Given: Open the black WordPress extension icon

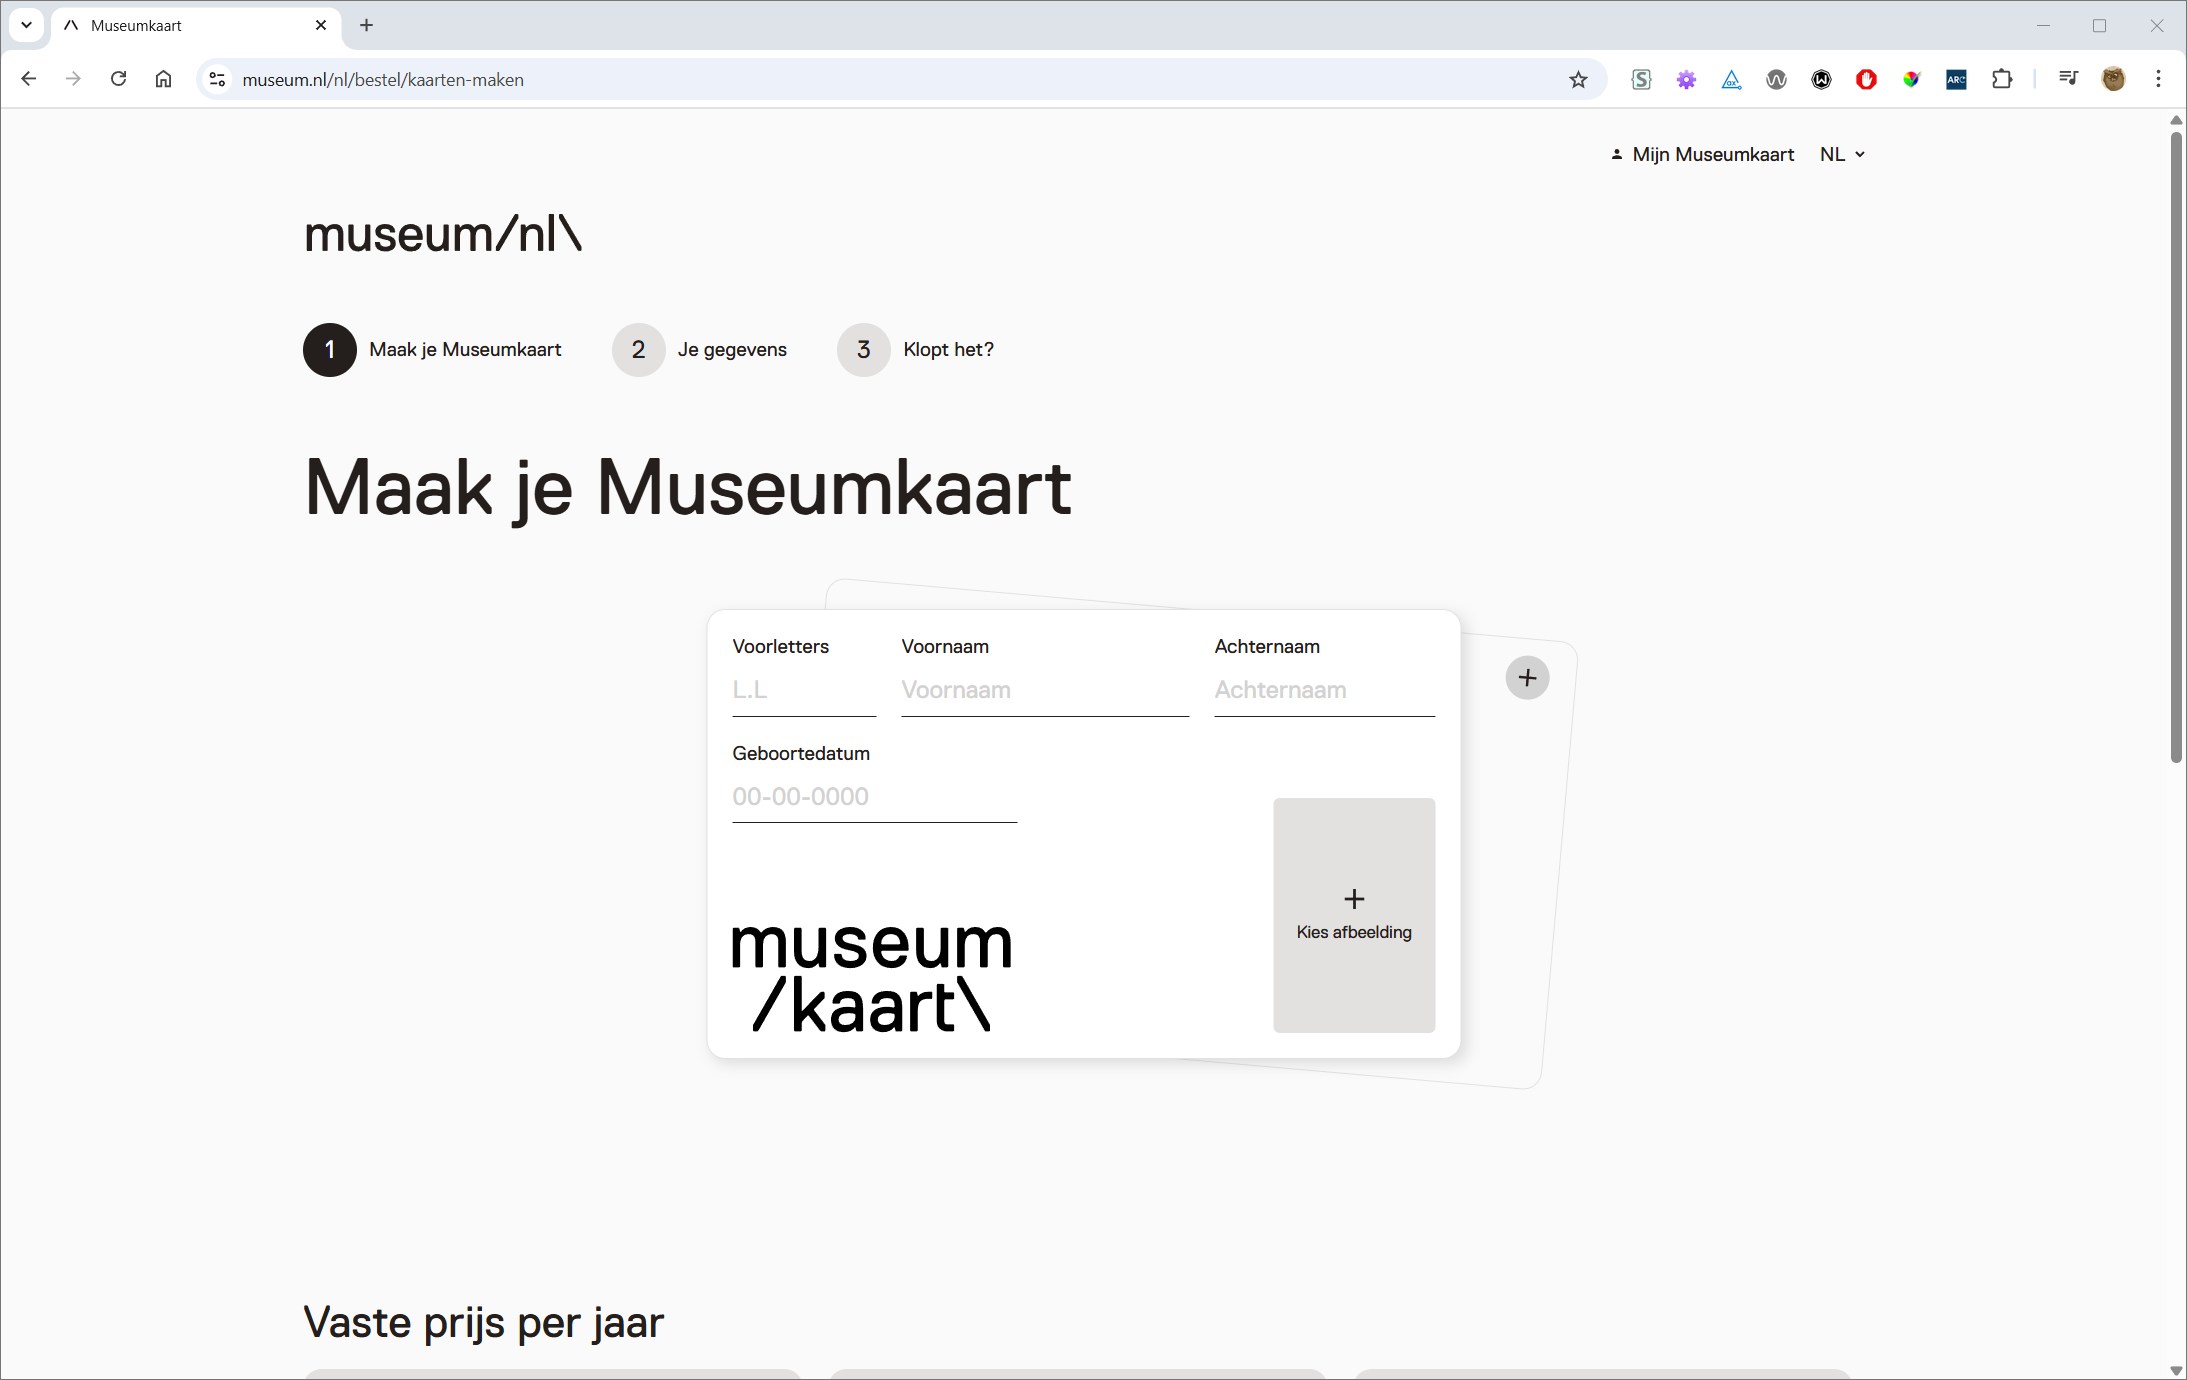Looking at the screenshot, I should 1821,79.
